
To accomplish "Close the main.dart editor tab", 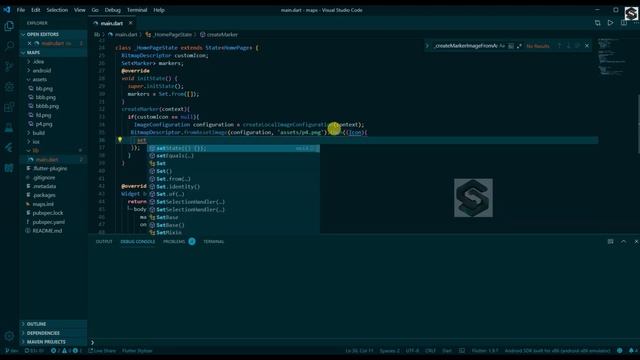I will [x=131, y=23].
